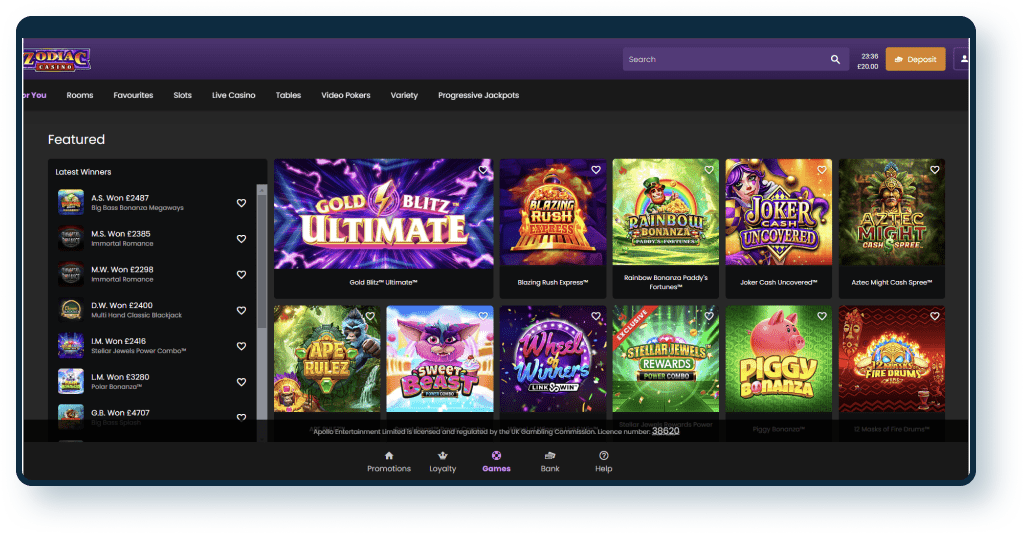The width and height of the screenshot is (1024, 534).
Task: Toggle heart on Wheel of Winners tile
Action: [x=596, y=316]
